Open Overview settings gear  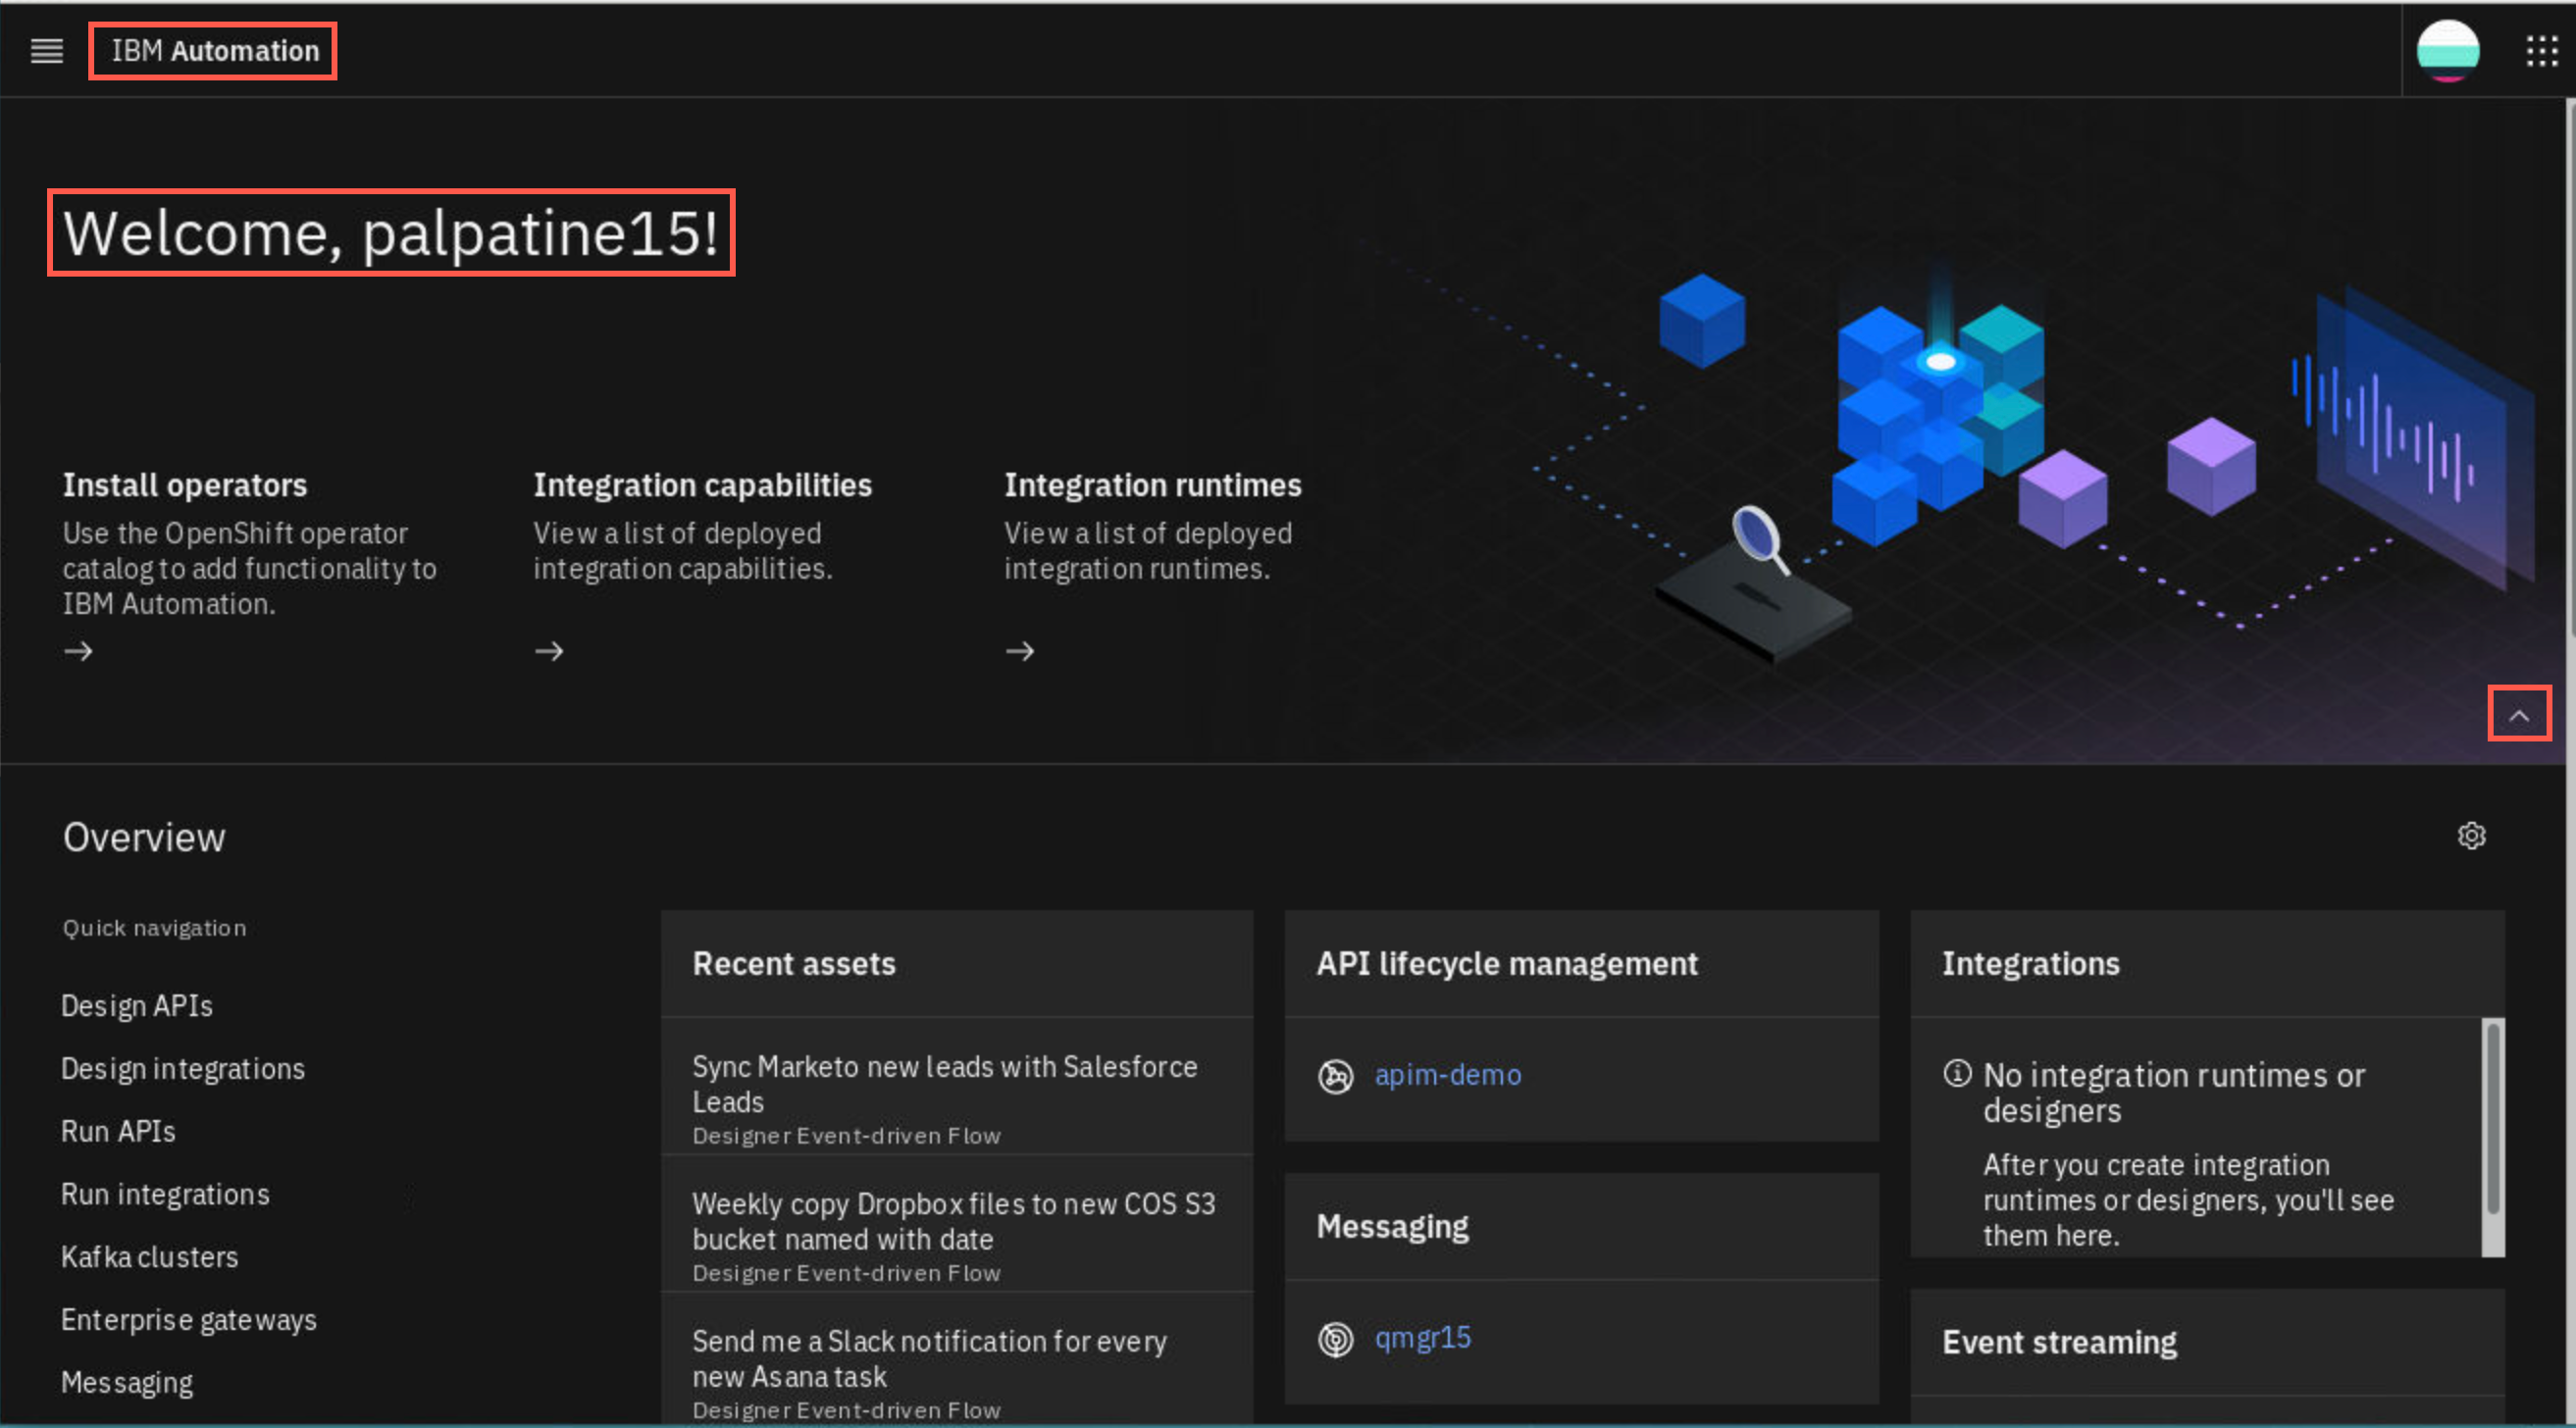coord(2471,835)
